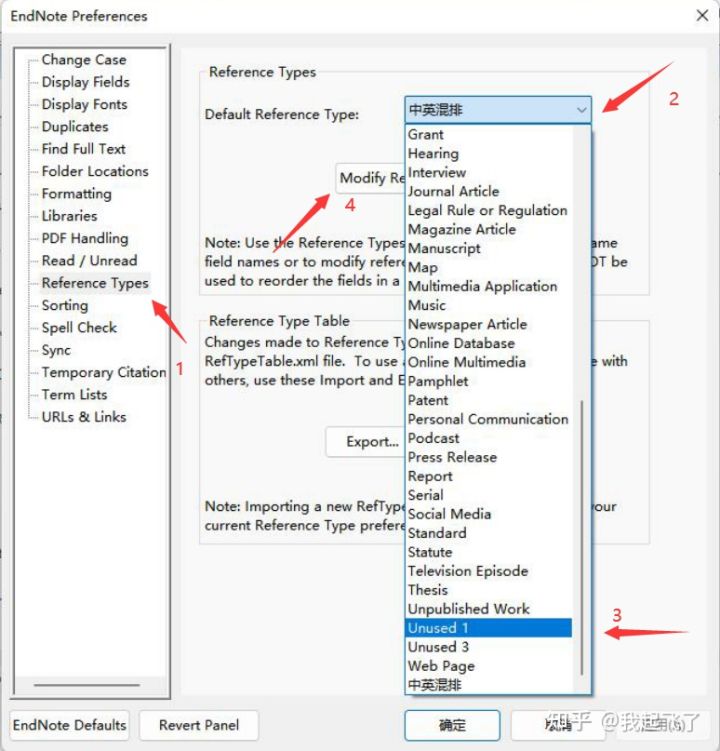The width and height of the screenshot is (720, 751).
Task: Select Temporary Citations category
Action: pyautogui.click(x=103, y=373)
